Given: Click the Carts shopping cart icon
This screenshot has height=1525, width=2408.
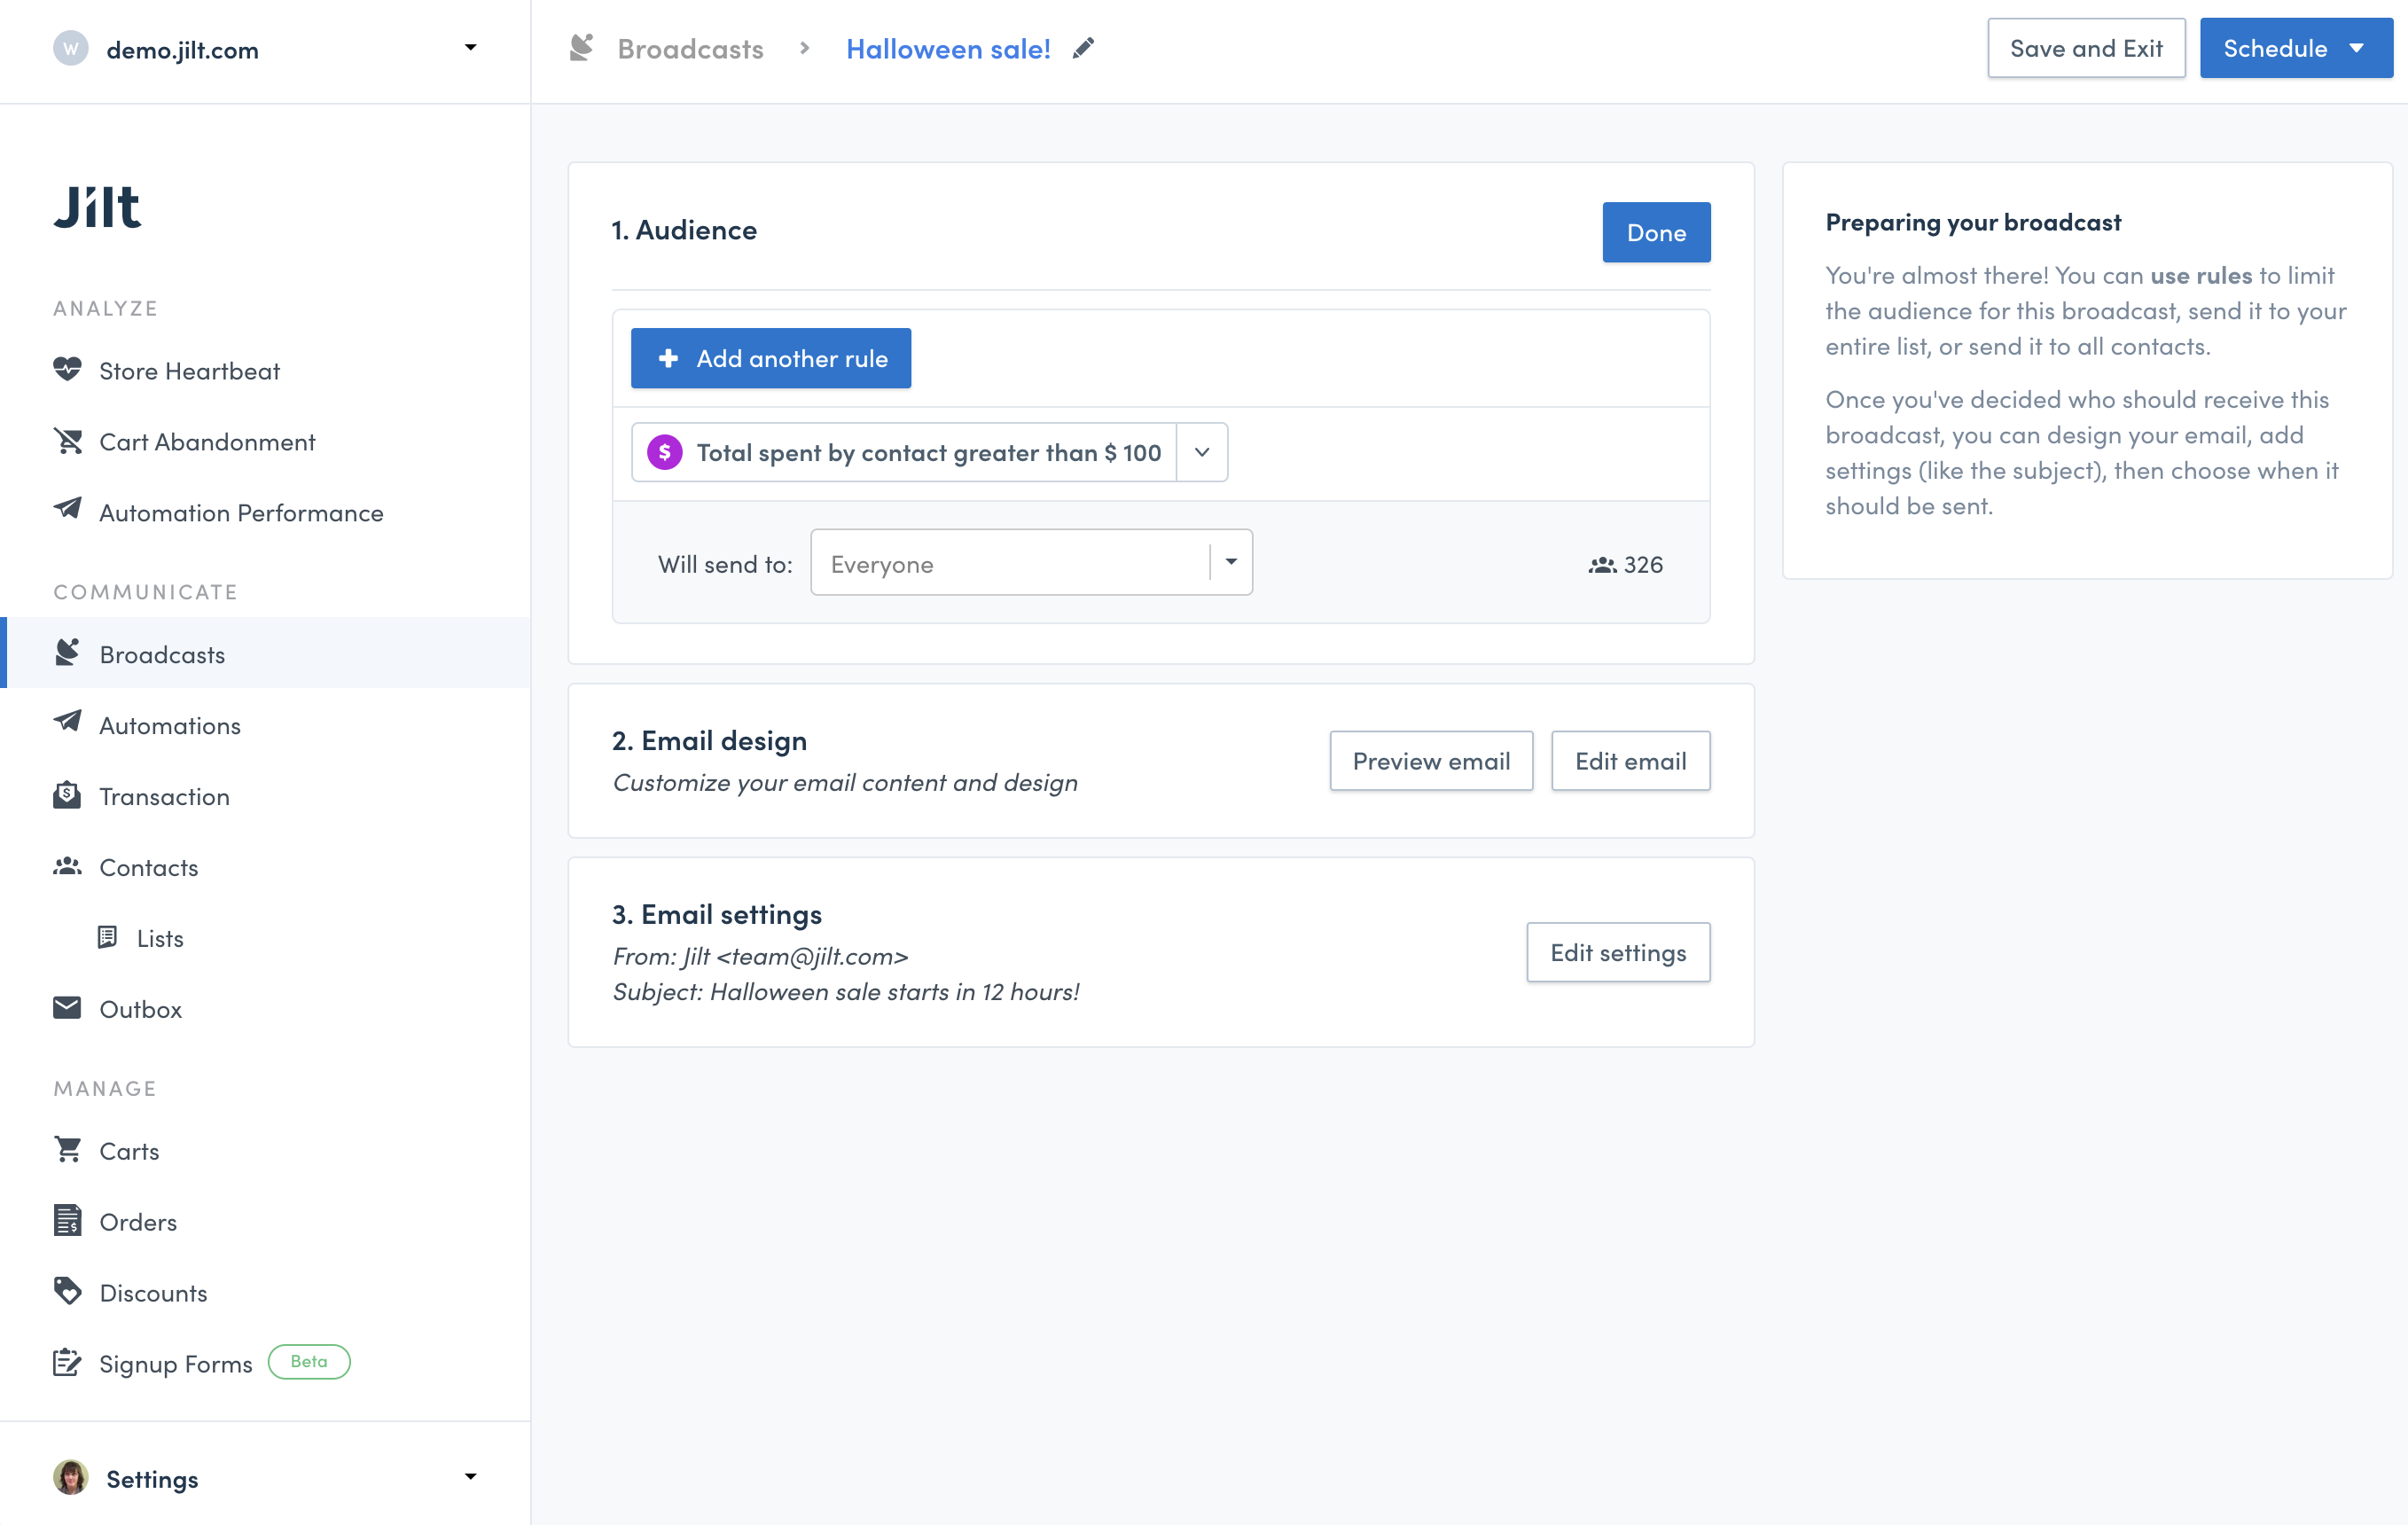Looking at the screenshot, I should pos(67,1150).
